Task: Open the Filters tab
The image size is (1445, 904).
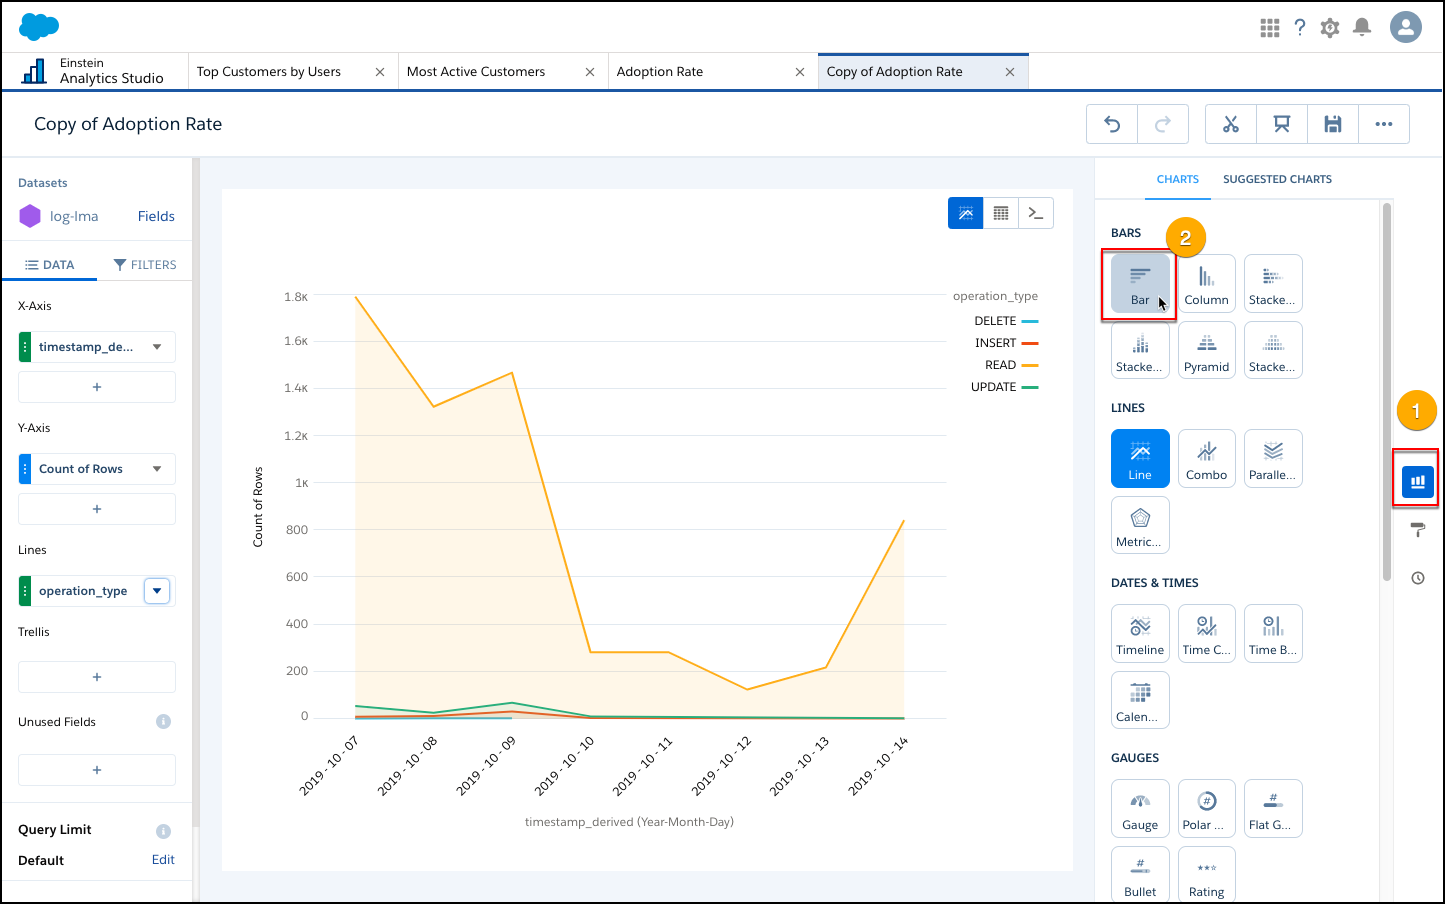Action: pyautogui.click(x=145, y=265)
